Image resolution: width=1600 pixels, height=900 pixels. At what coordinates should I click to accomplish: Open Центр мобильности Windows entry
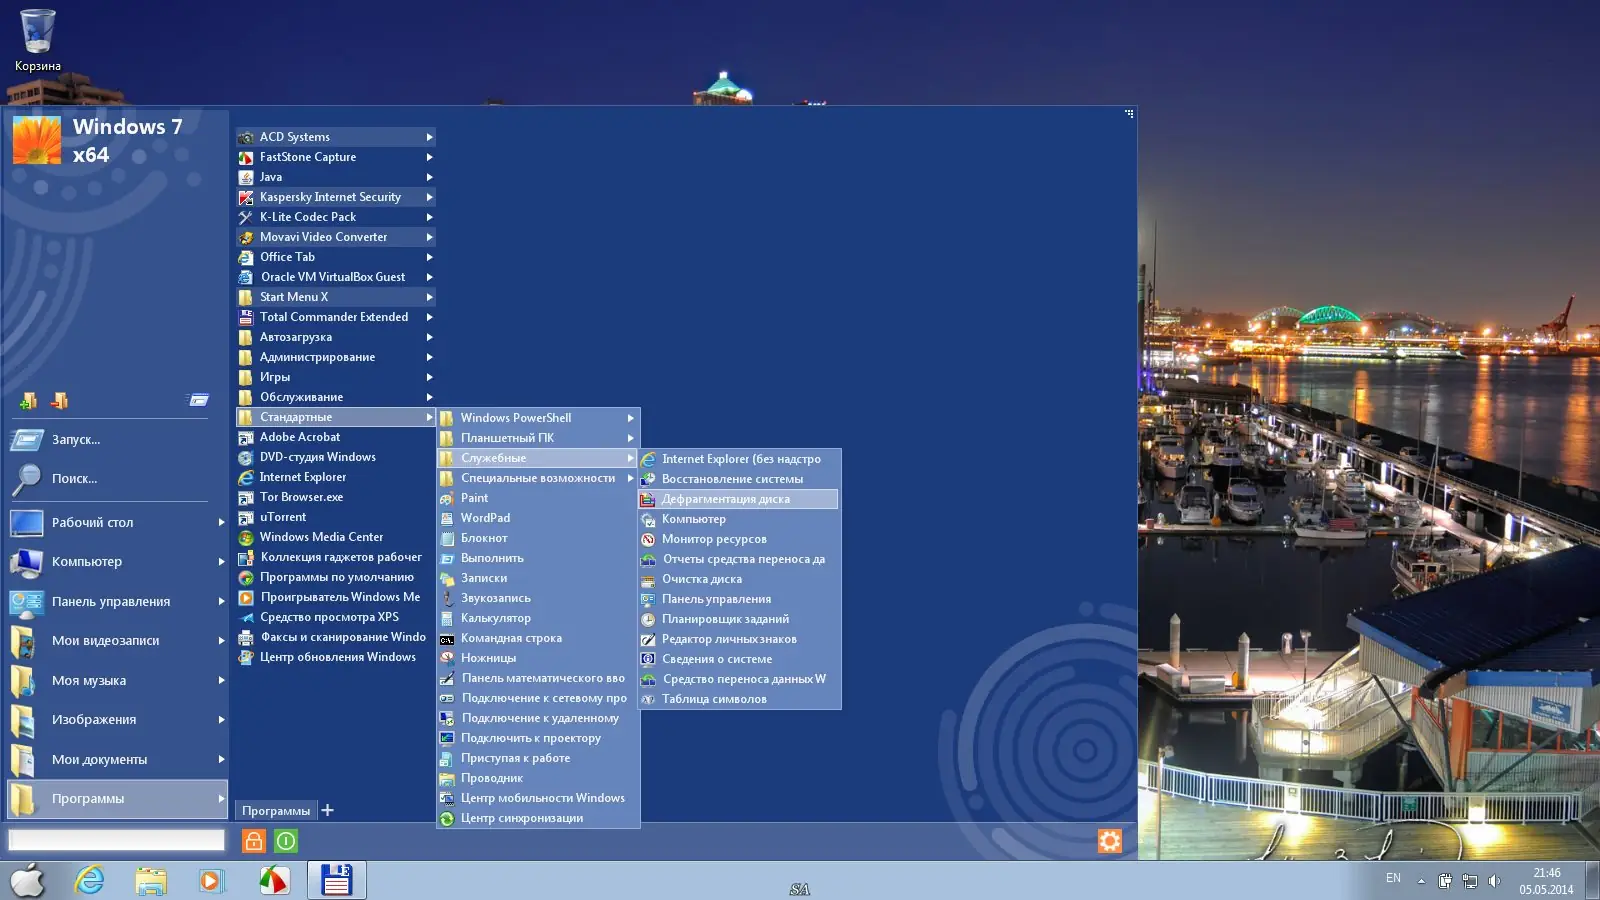(x=538, y=798)
